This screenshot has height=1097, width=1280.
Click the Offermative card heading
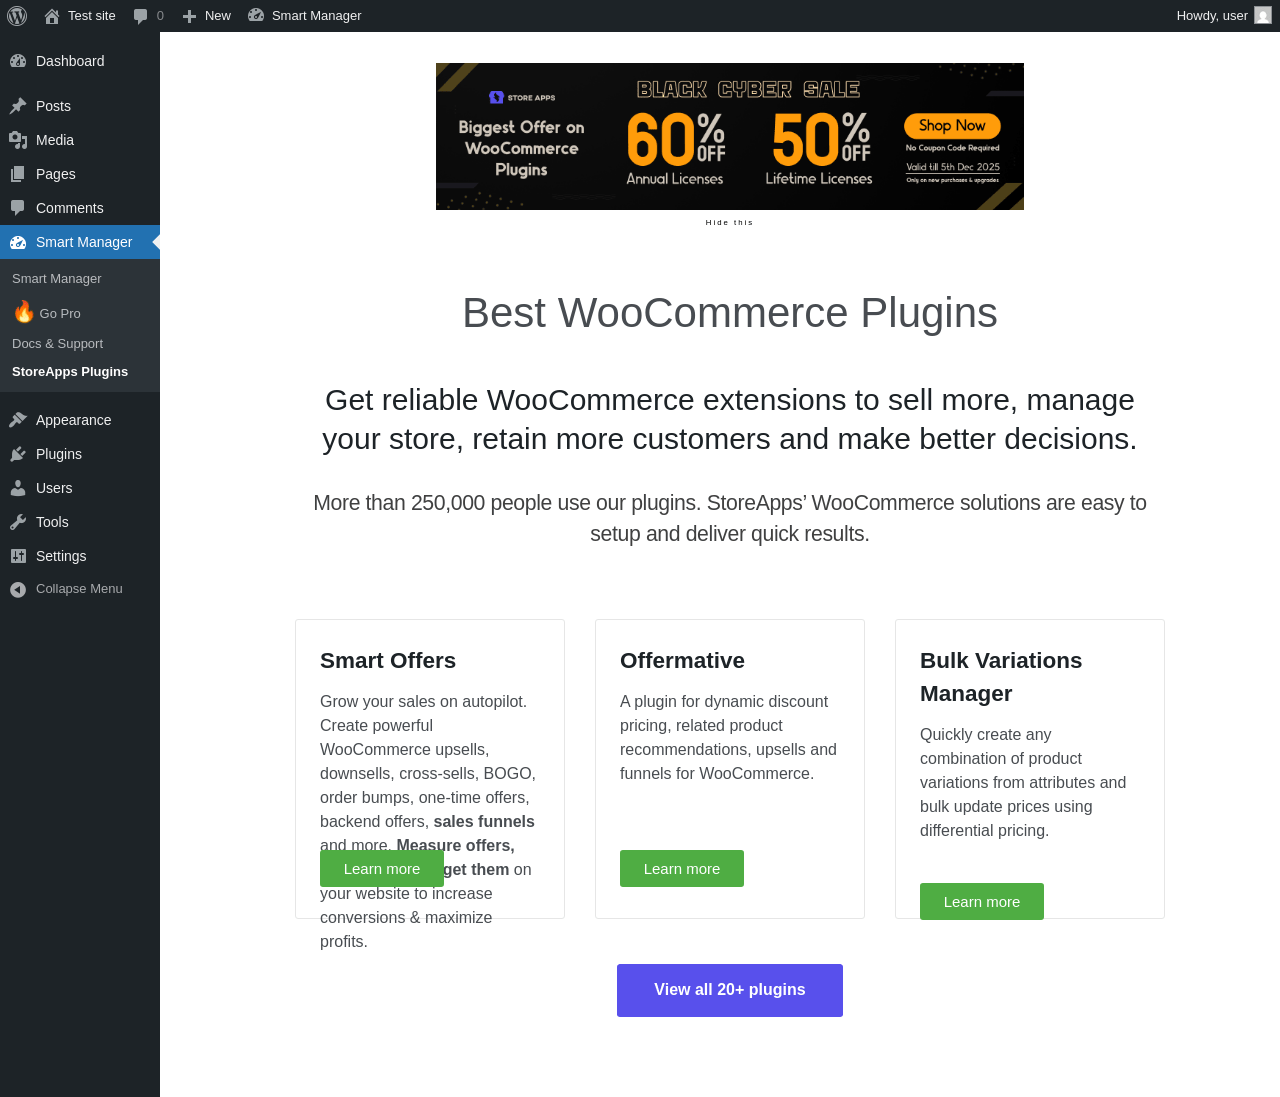click(682, 661)
